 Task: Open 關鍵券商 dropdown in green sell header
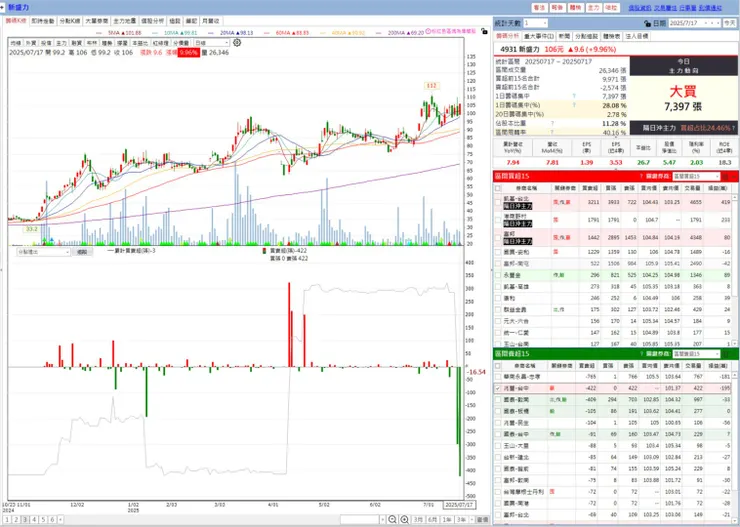pos(696,354)
